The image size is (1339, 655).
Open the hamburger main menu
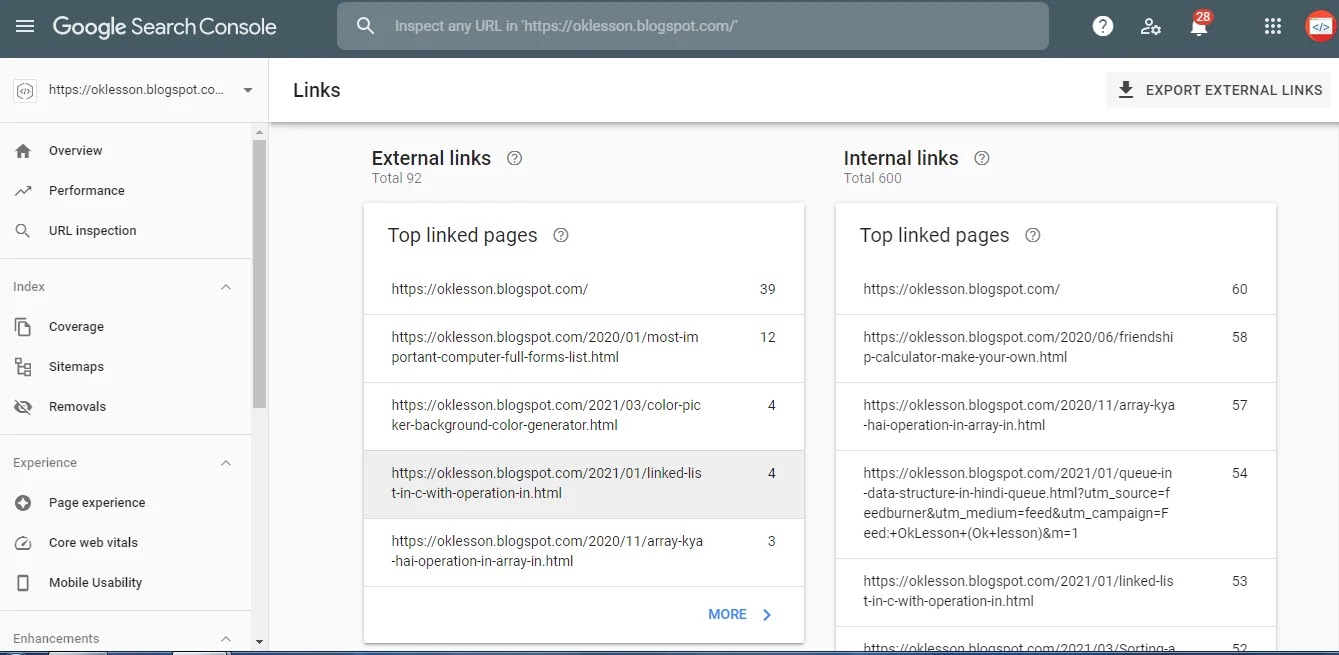click(x=25, y=27)
